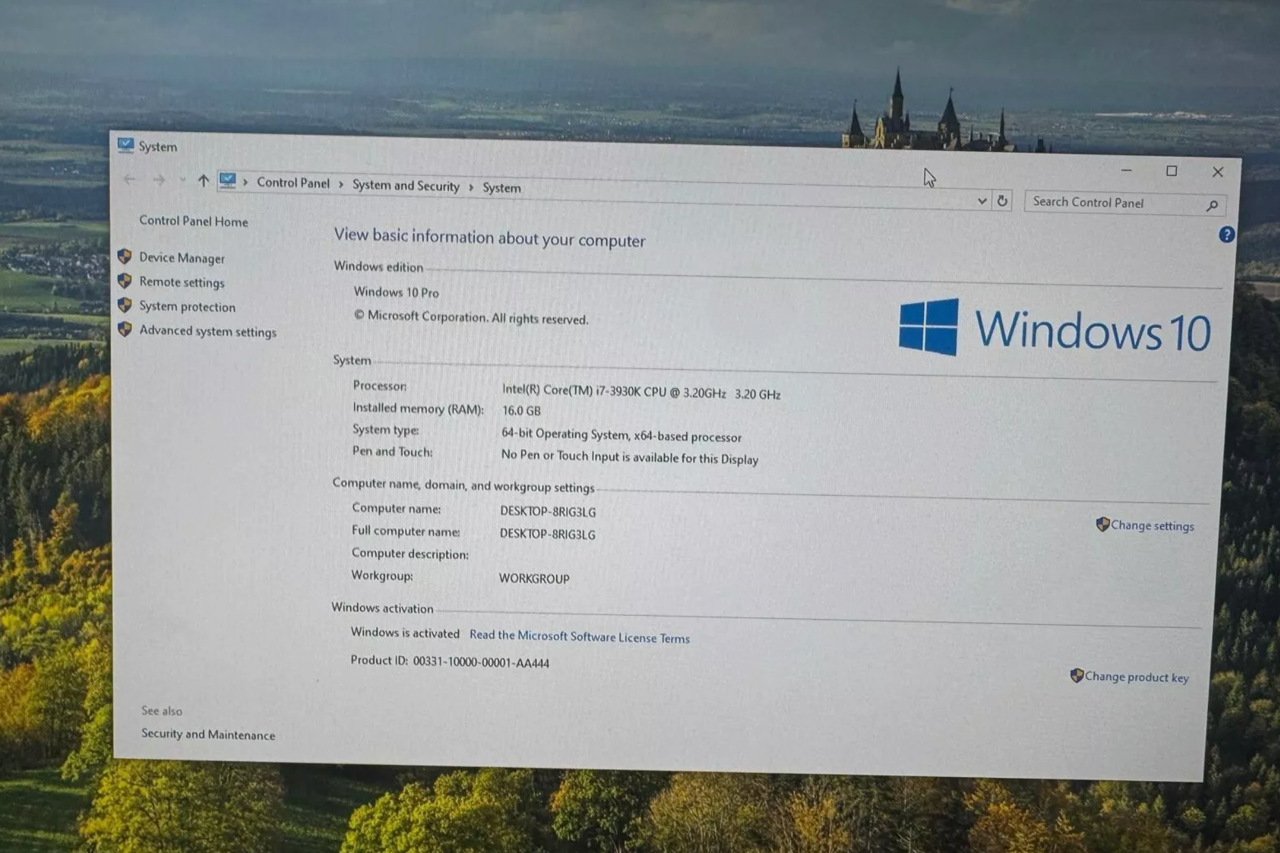Image resolution: width=1280 pixels, height=853 pixels.
Task: Open the Control Panel breadcrumb
Action: tap(293, 183)
